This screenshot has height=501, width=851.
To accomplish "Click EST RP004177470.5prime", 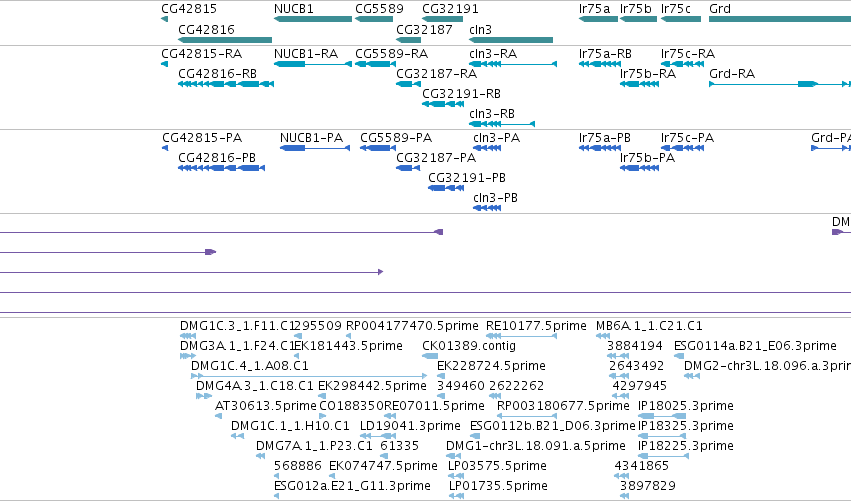I will point(412,326).
